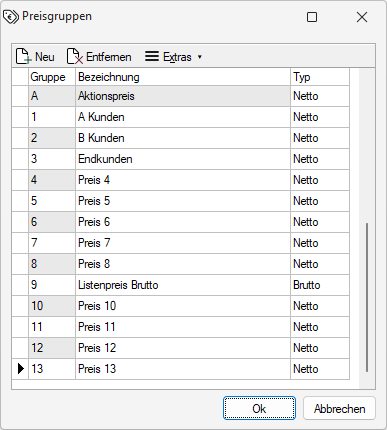Image resolution: width=387 pixels, height=430 pixels.
Task: Click the Preis 10 description cell
Action: [x=183, y=306]
